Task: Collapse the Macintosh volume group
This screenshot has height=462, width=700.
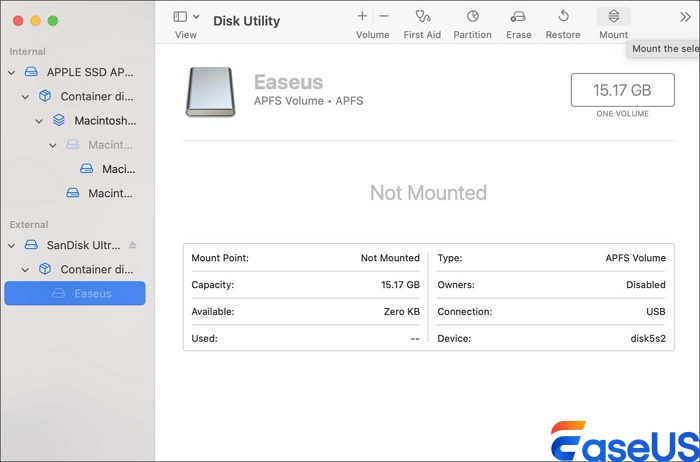Action: coord(40,121)
